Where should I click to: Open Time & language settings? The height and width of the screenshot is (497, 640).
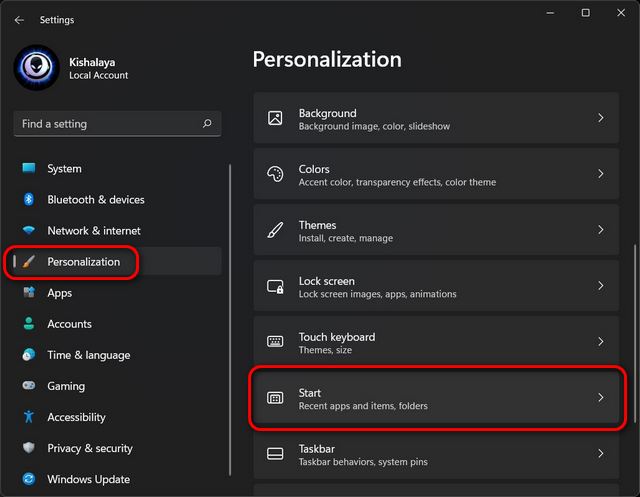pos(118,355)
